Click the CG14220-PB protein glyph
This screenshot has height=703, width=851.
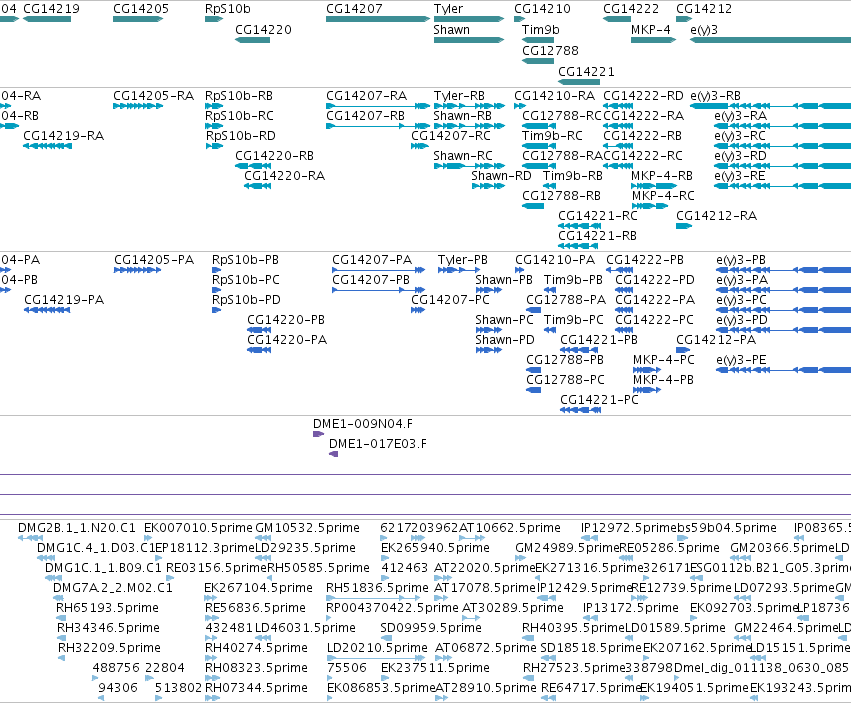(259, 330)
